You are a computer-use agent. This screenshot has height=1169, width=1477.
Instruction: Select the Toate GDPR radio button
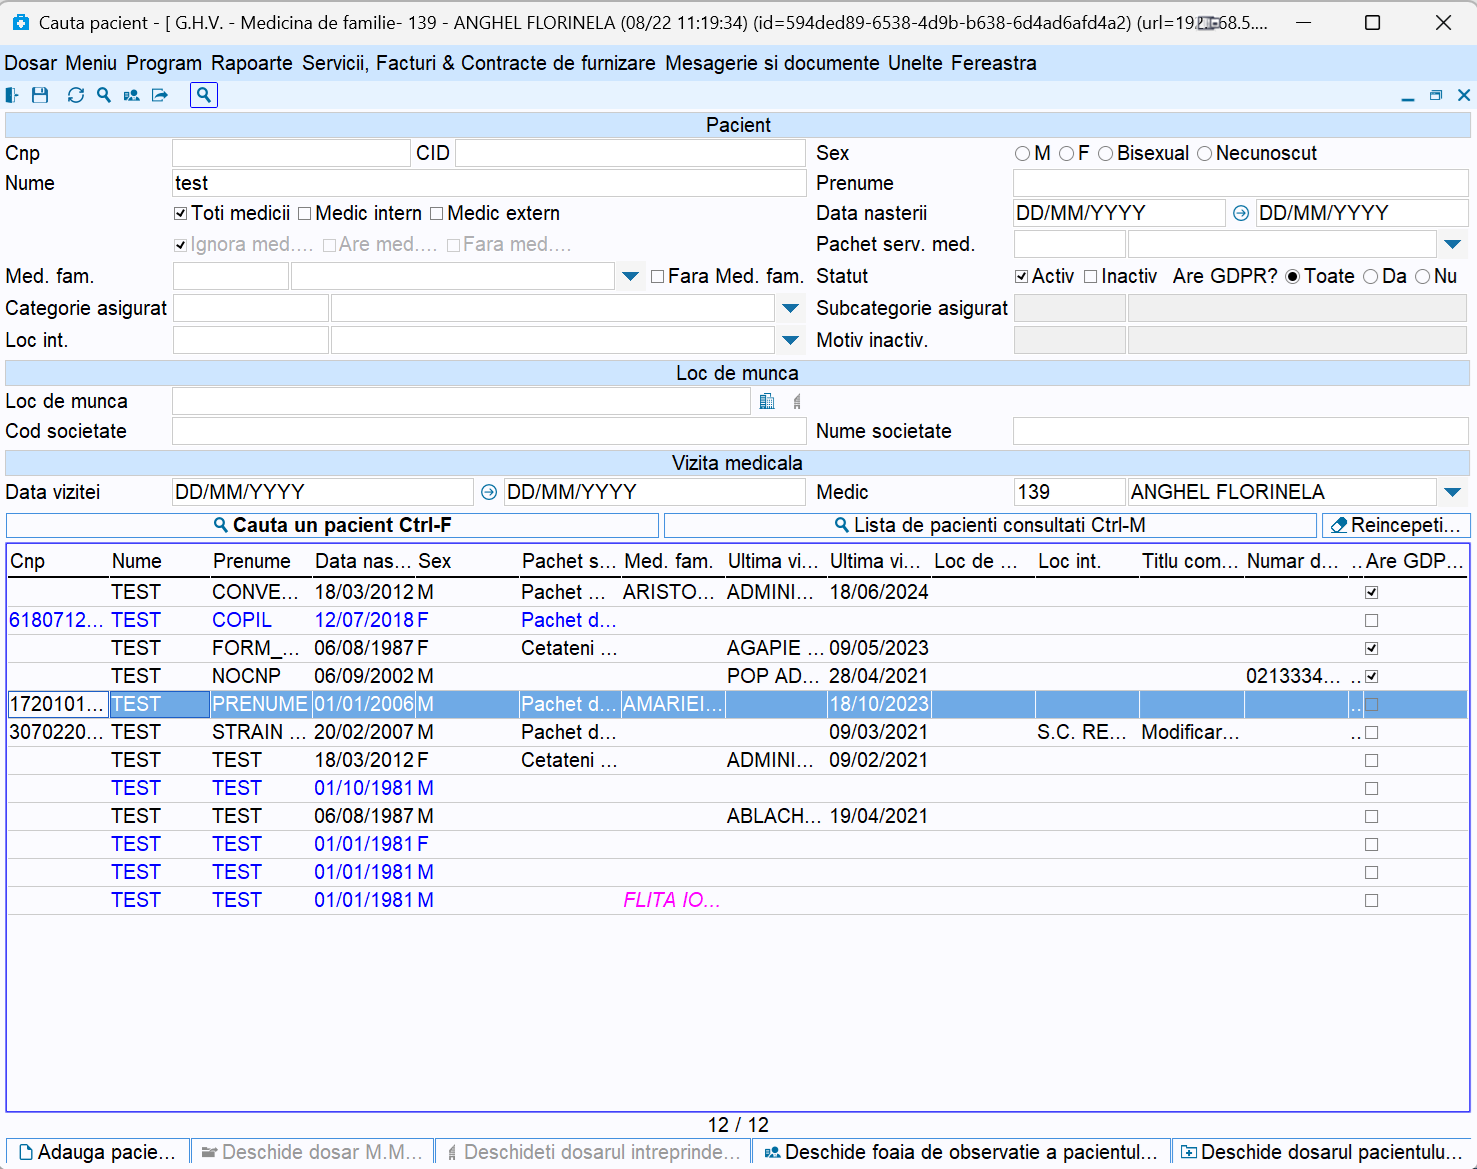point(1293,277)
